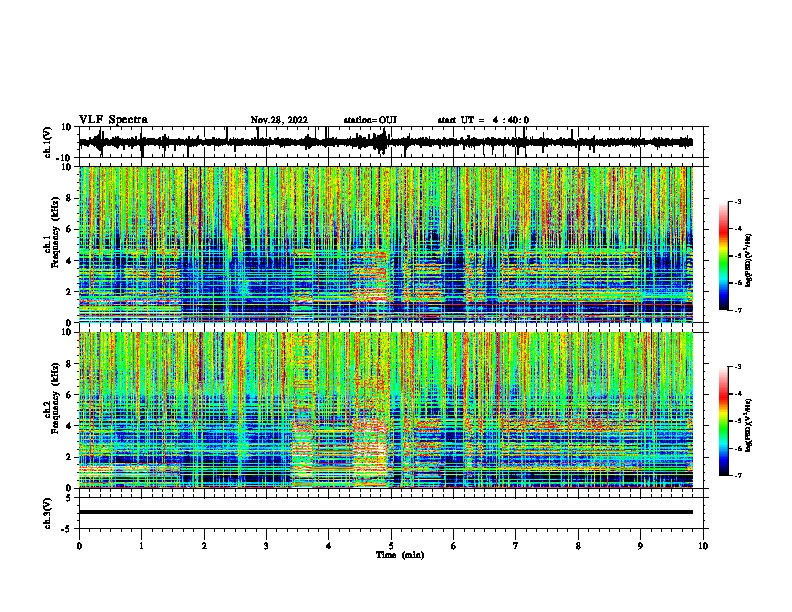This screenshot has height=612, width=792.
Task: Click the "2" tick on the time axis
Action: tap(204, 546)
